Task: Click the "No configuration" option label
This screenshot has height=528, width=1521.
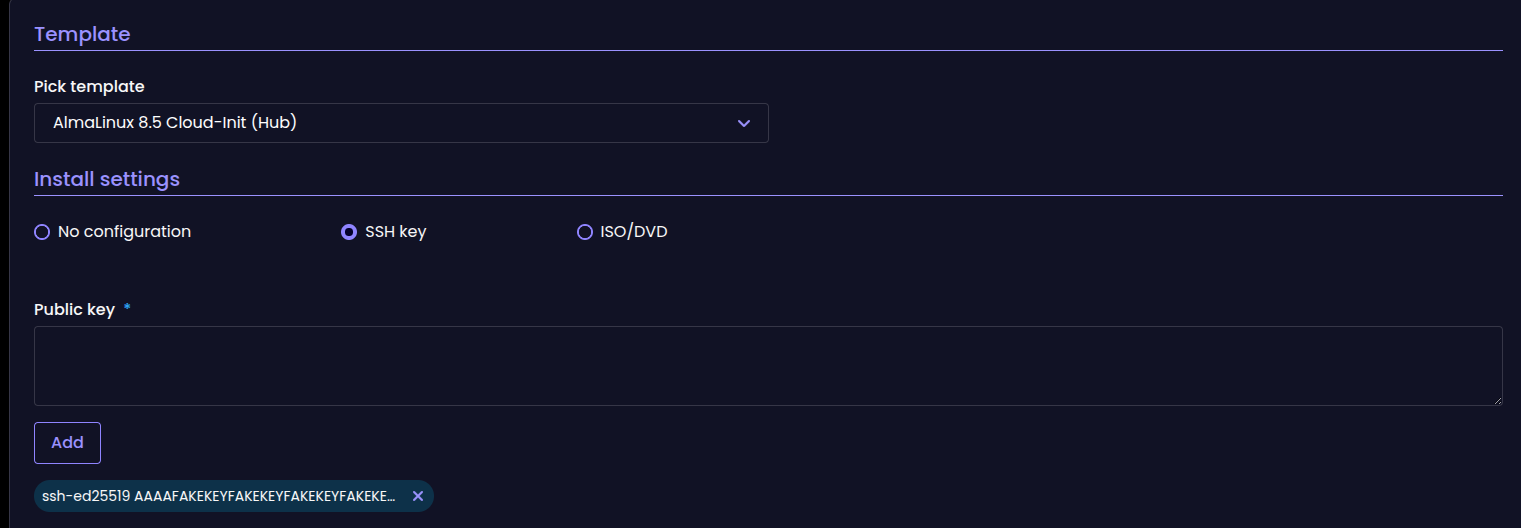Action: (x=124, y=232)
